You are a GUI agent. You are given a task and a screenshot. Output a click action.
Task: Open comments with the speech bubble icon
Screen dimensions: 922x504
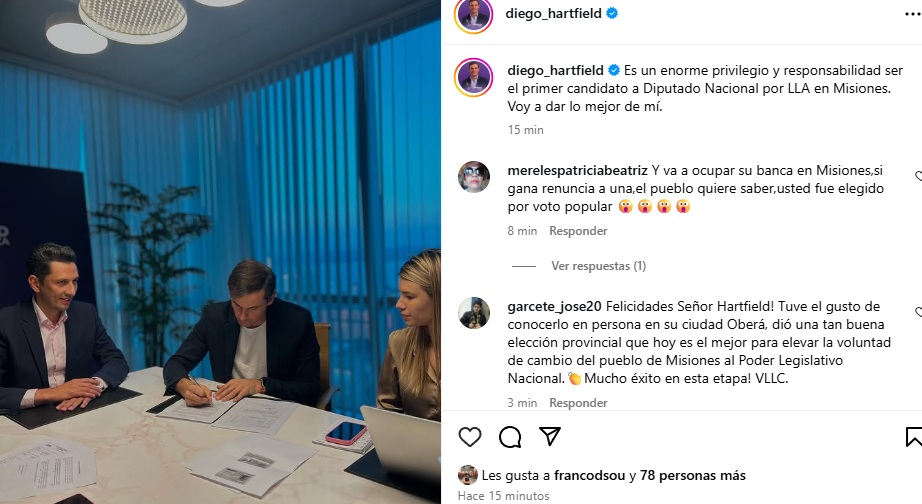510,437
